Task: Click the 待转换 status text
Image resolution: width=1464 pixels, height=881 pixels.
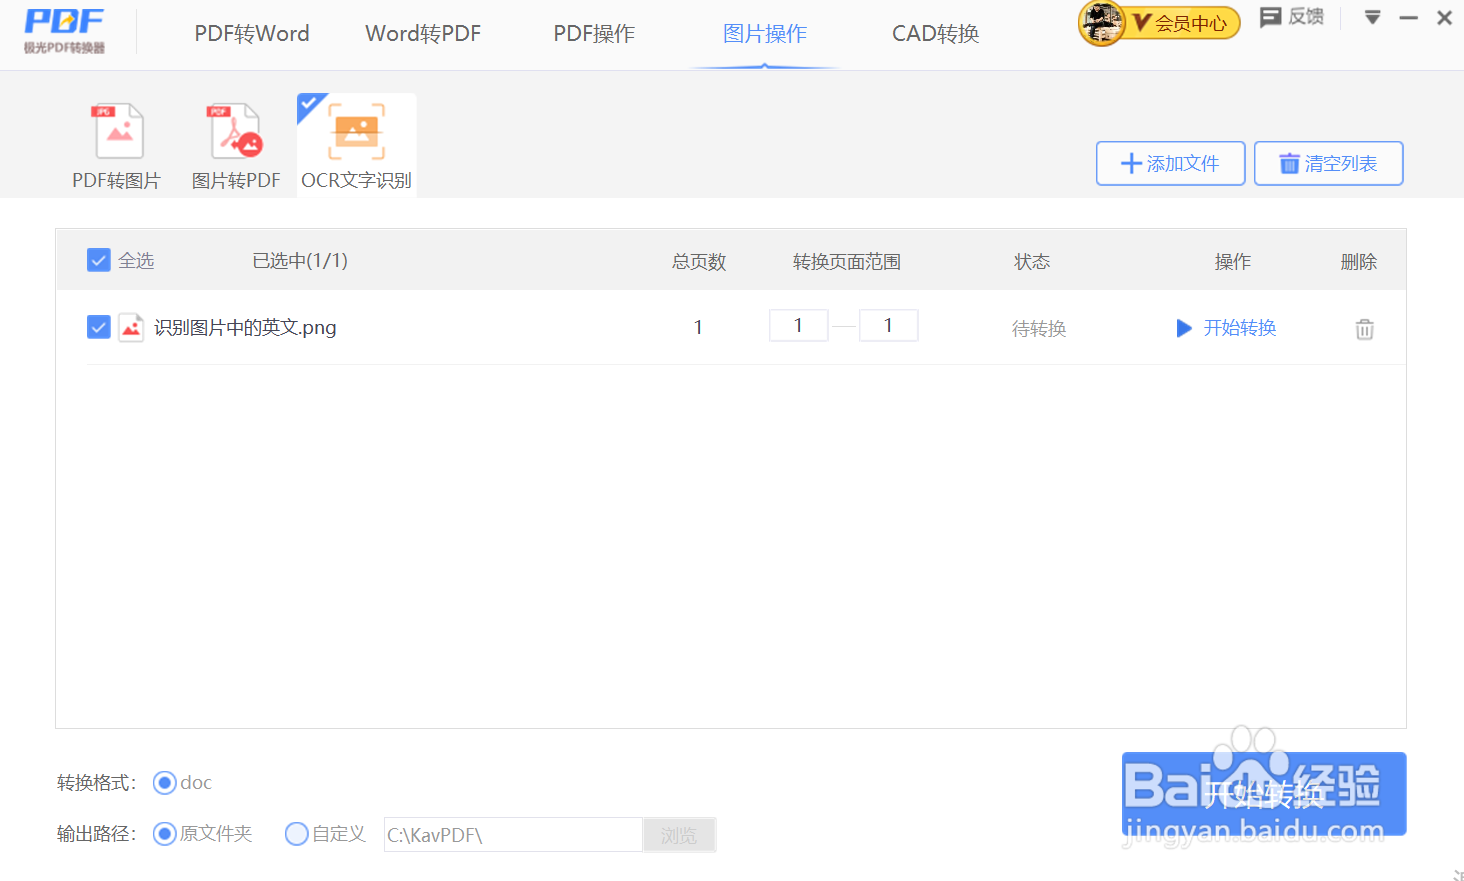Action: point(1039,329)
